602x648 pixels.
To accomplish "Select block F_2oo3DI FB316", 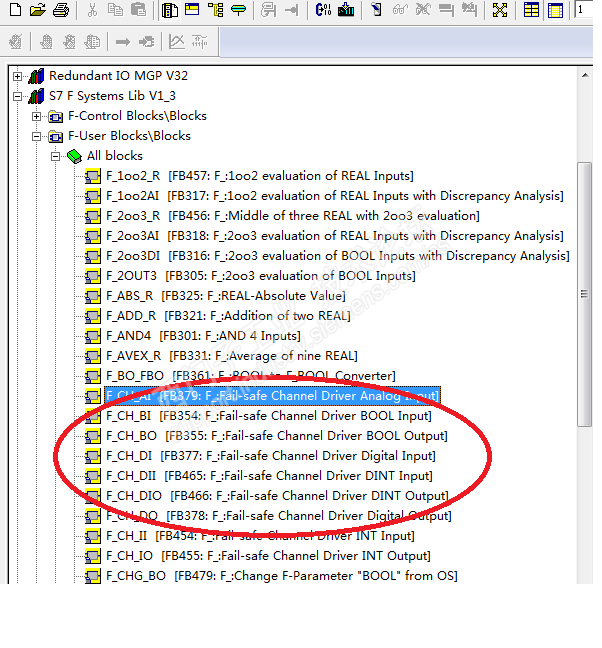I will 338,256.
